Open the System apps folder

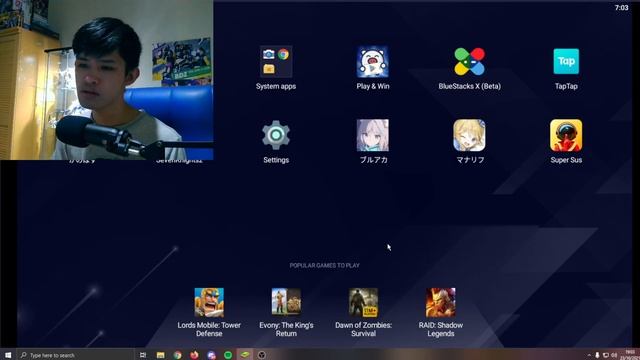(276, 62)
